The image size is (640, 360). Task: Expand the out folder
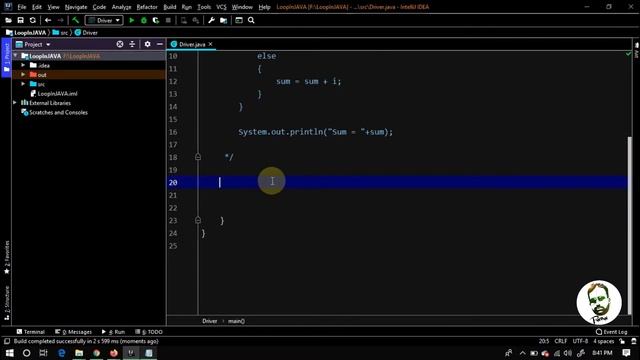[23, 75]
